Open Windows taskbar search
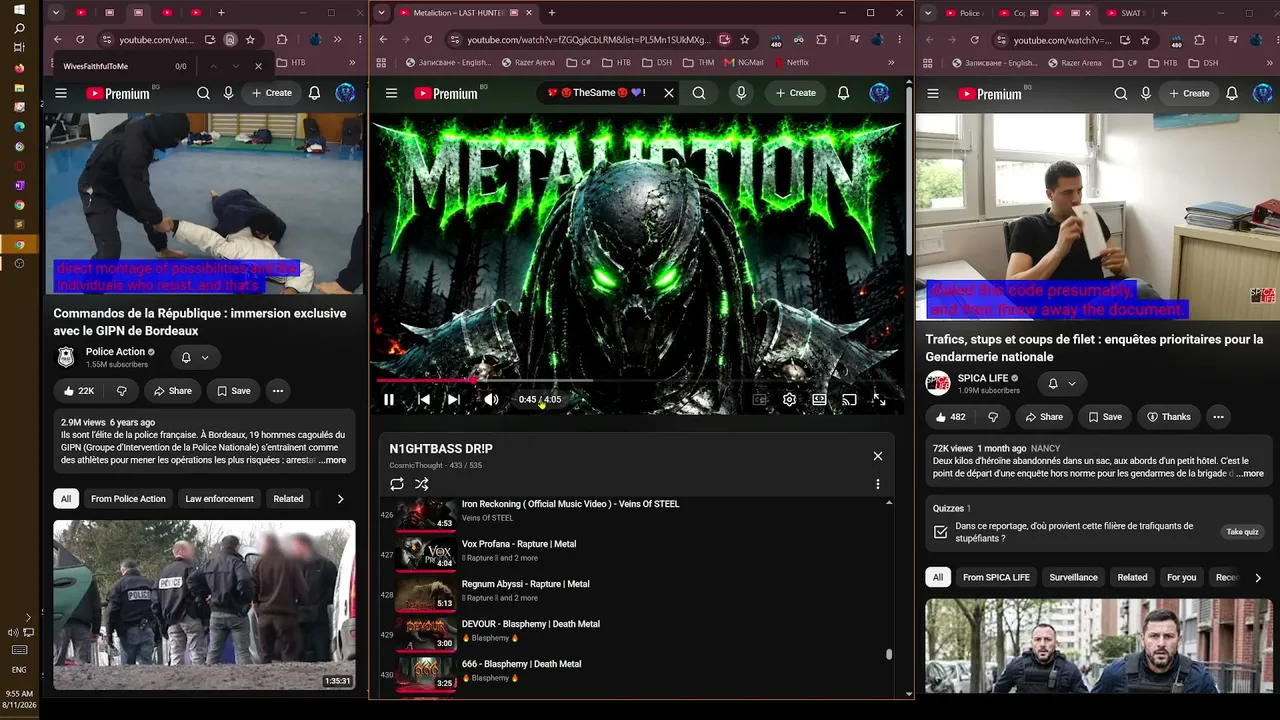This screenshot has height=720, width=1280. tap(19, 29)
